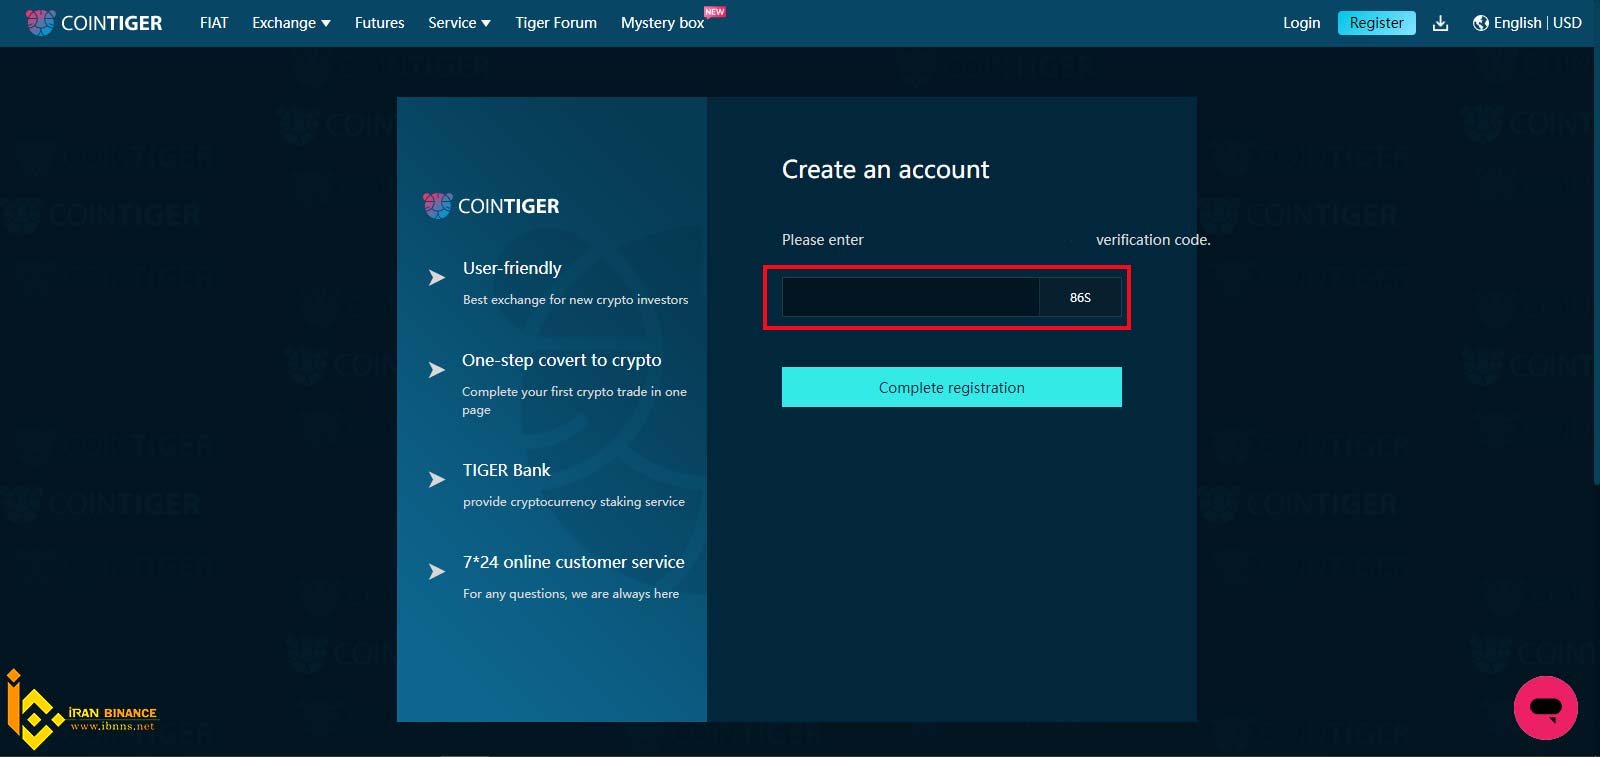Click the CoinTiger logo in the side panel
Screen dimensions: 1600x757
(x=491, y=206)
